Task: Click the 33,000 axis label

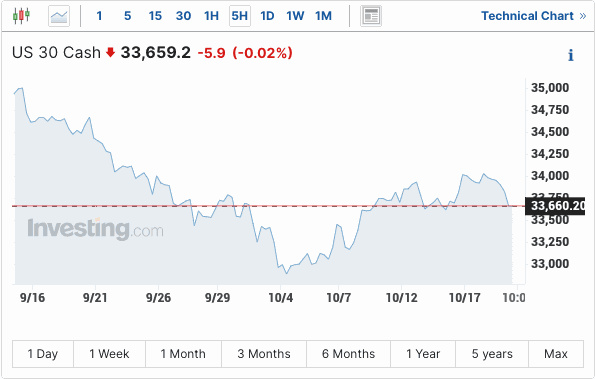Action: [550, 264]
